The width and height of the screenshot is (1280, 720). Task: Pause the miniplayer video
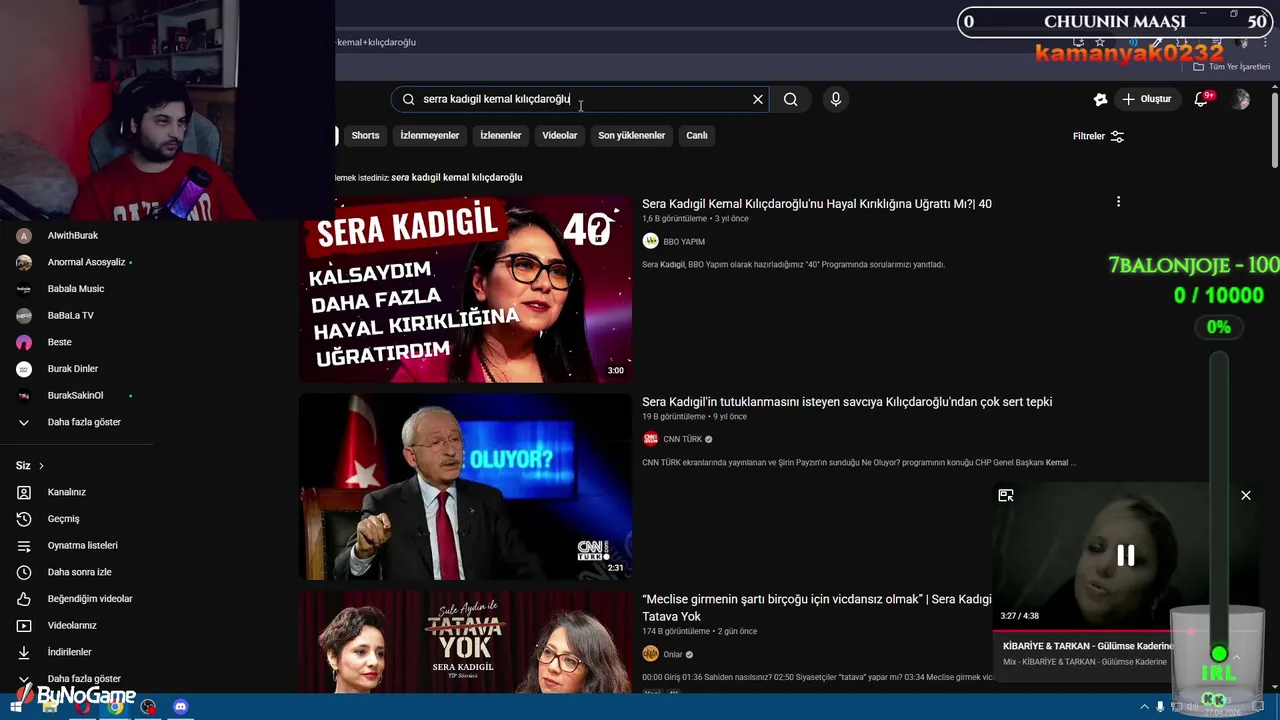click(1126, 555)
